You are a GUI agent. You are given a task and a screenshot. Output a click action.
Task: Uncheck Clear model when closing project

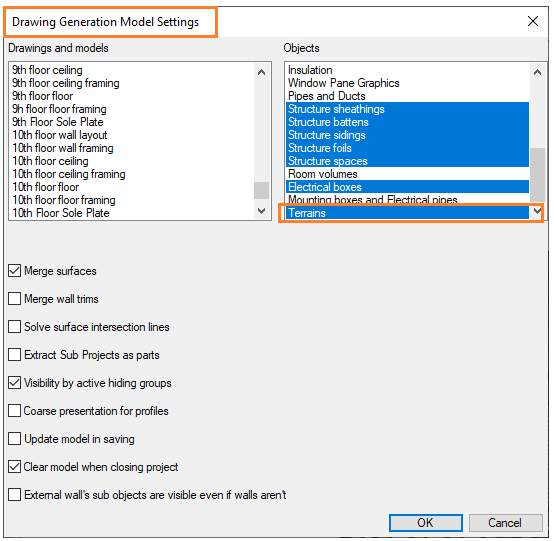pos(14,466)
